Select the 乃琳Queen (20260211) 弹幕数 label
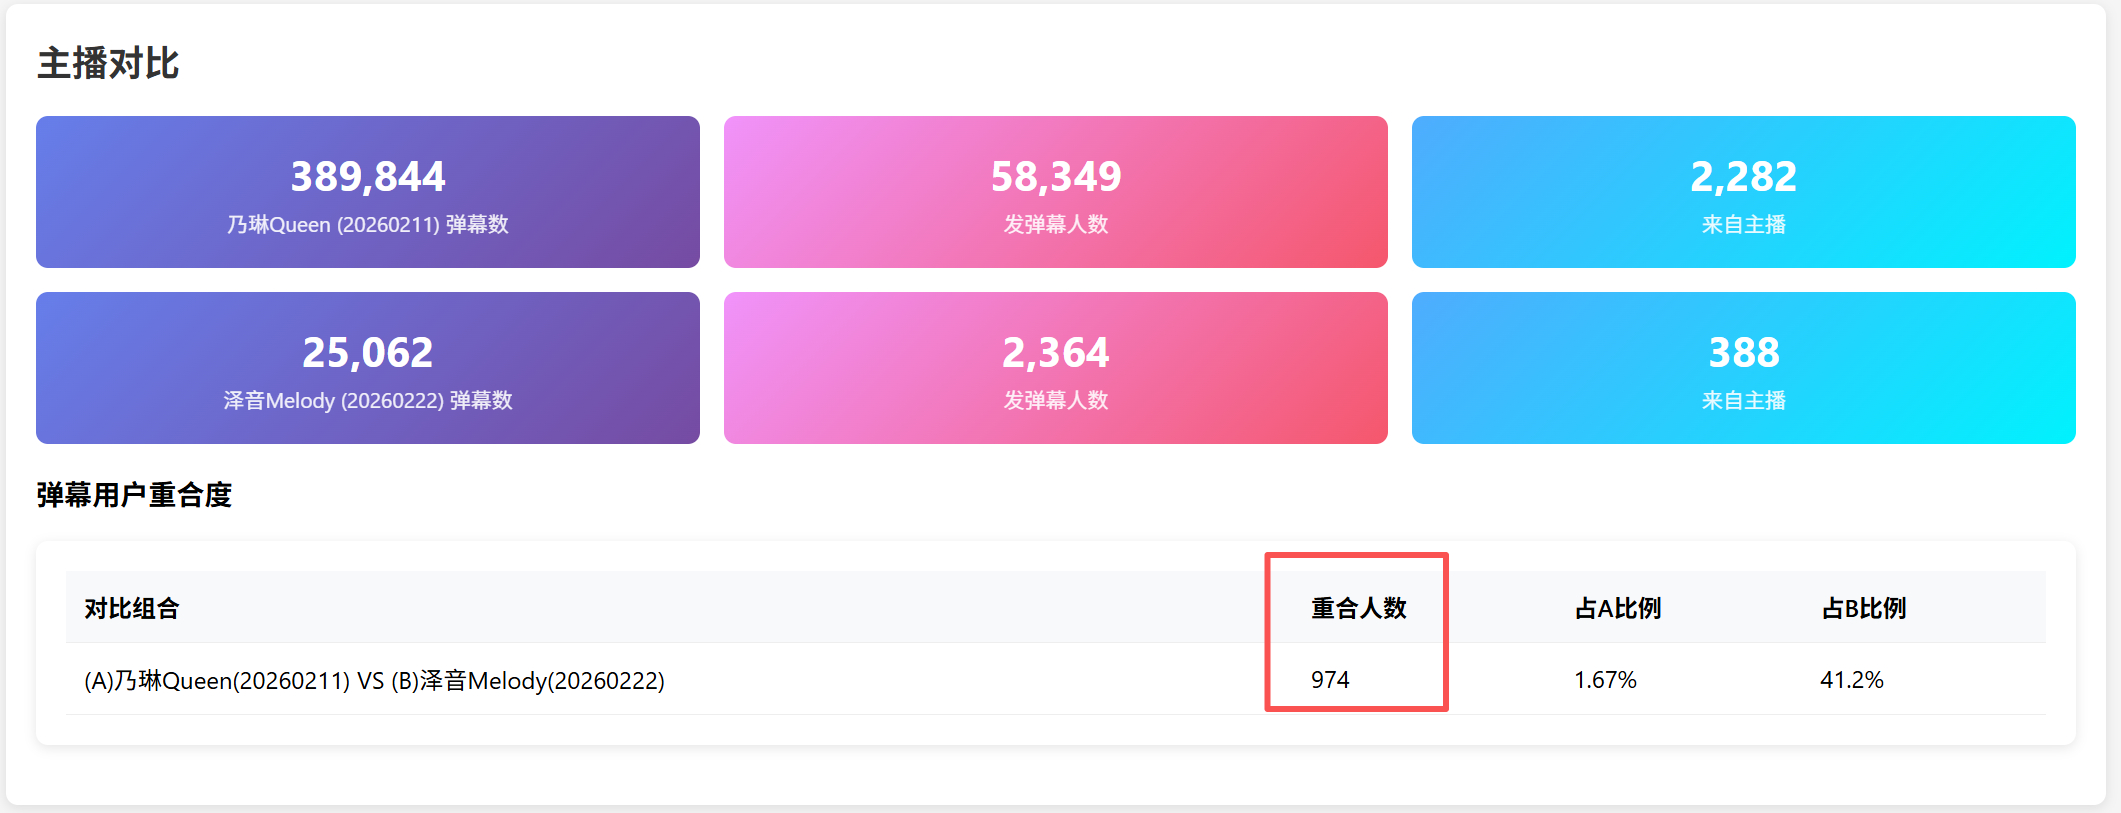Image resolution: width=2121 pixels, height=813 pixels. click(x=368, y=225)
